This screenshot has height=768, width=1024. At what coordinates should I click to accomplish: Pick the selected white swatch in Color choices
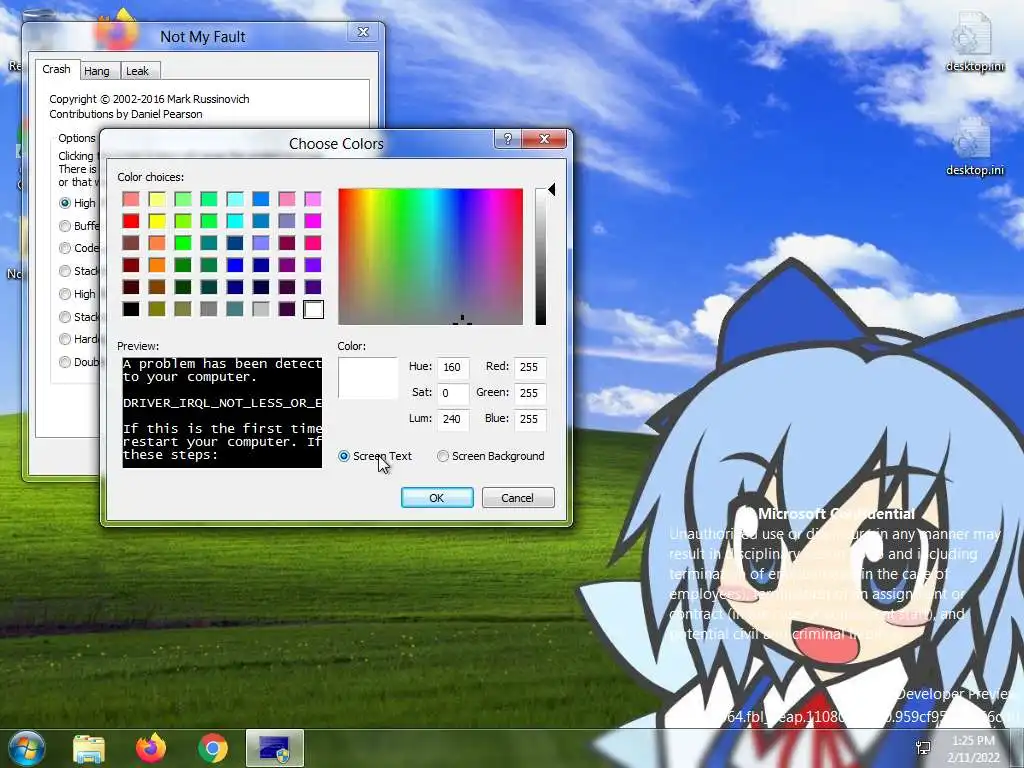point(313,309)
